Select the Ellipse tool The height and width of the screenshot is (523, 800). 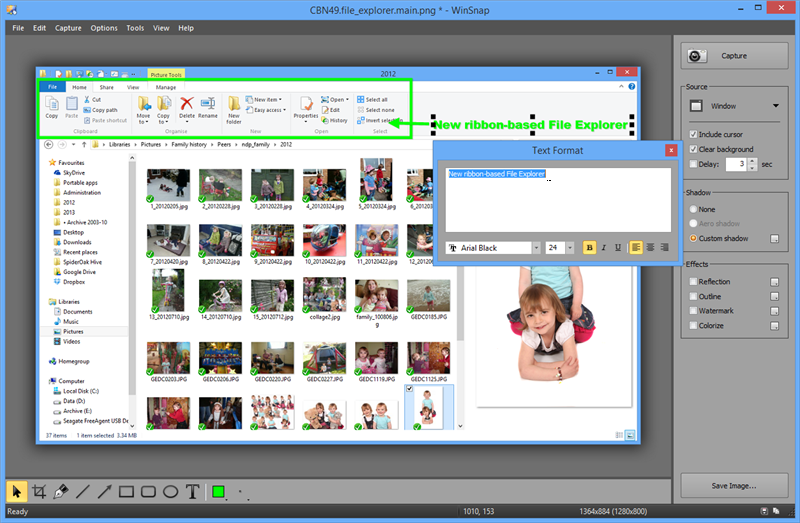(x=171, y=492)
